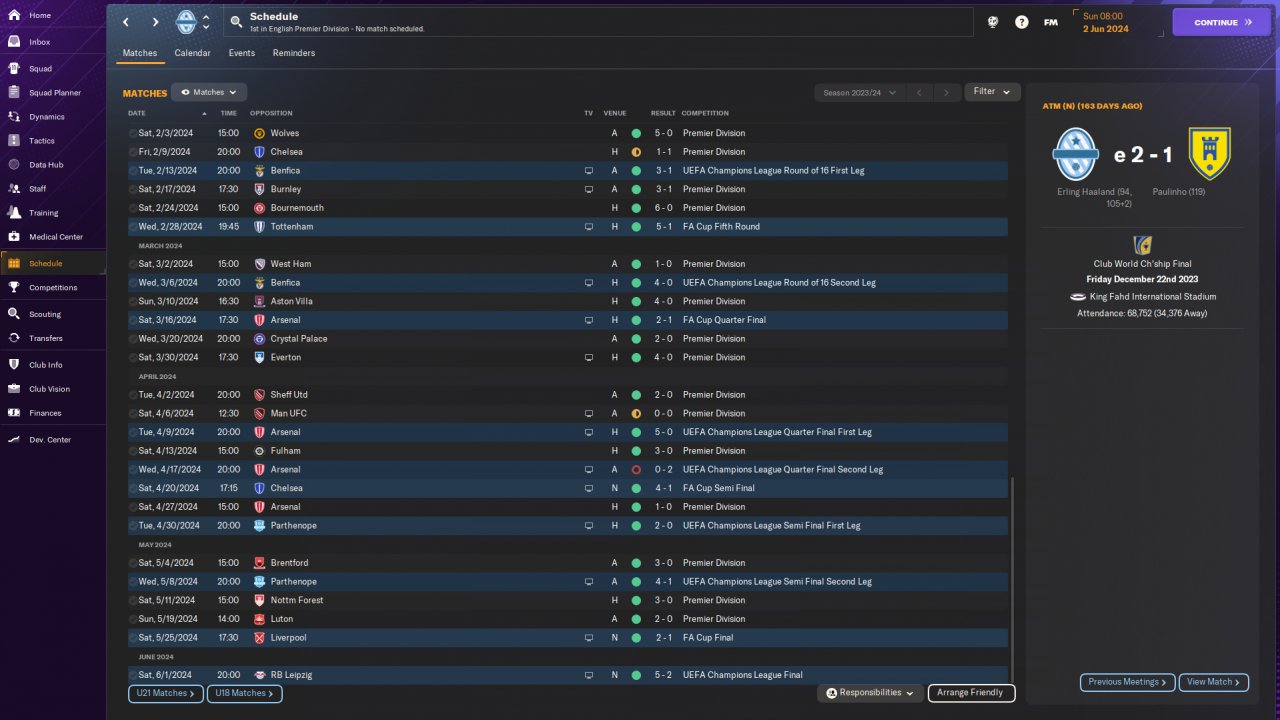Image resolution: width=1280 pixels, height=720 pixels.
Task: Open Previous Meetings
Action: pyautogui.click(x=1127, y=682)
